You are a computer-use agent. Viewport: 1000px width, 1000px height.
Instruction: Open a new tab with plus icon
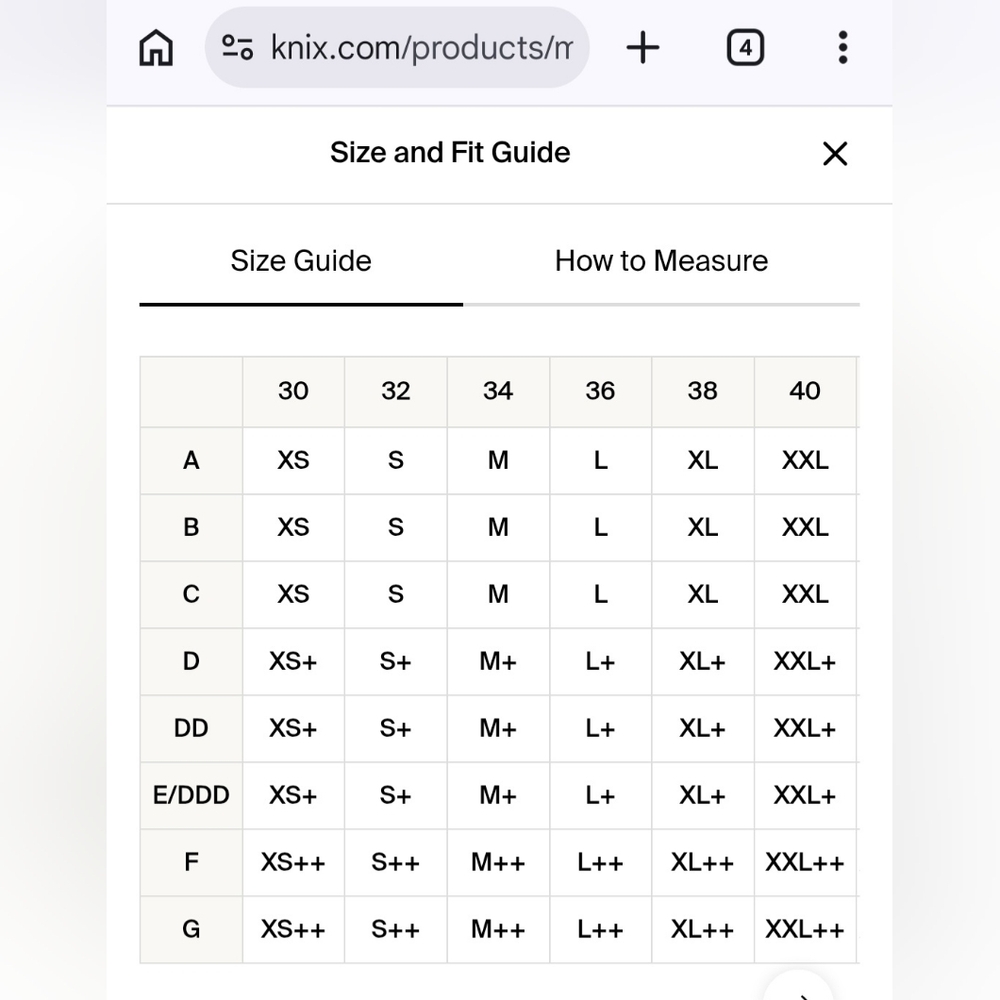[643, 48]
